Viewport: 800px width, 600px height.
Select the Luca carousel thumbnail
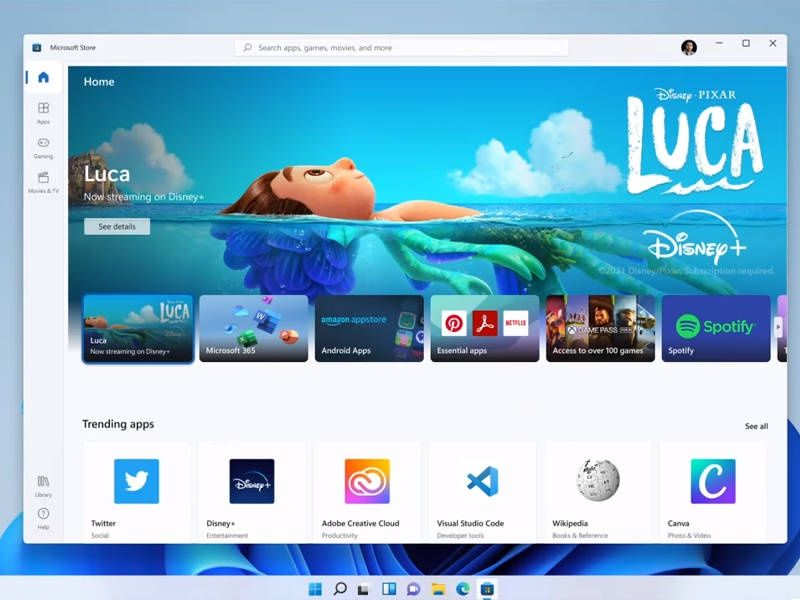coord(138,328)
